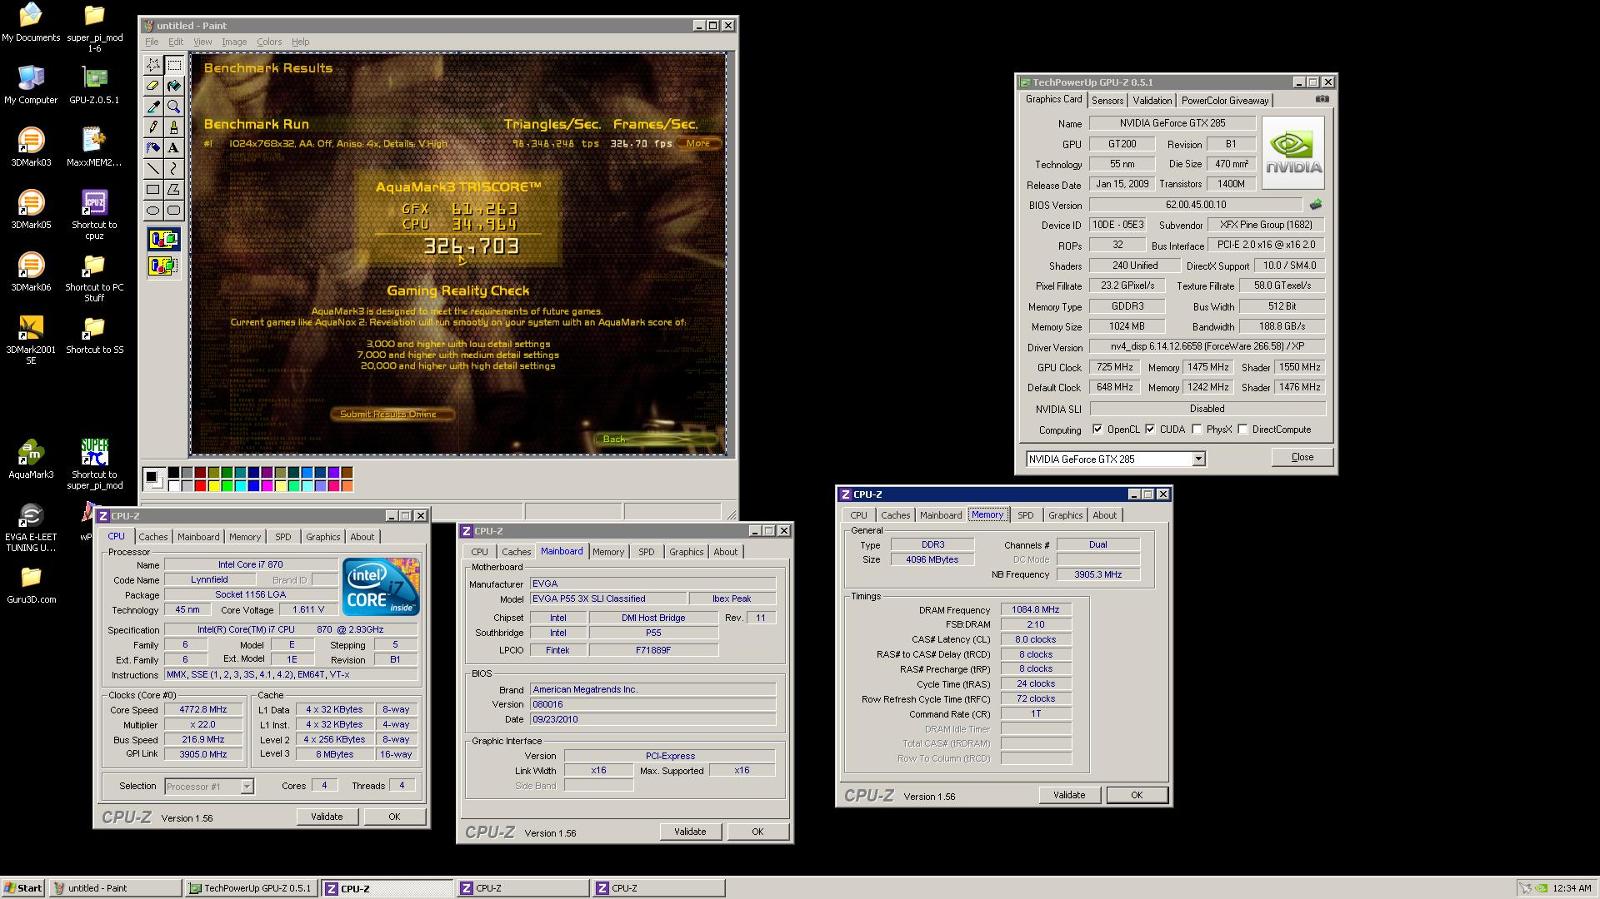Open the File menu in Paint
1600x899 pixels.
[x=152, y=42]
